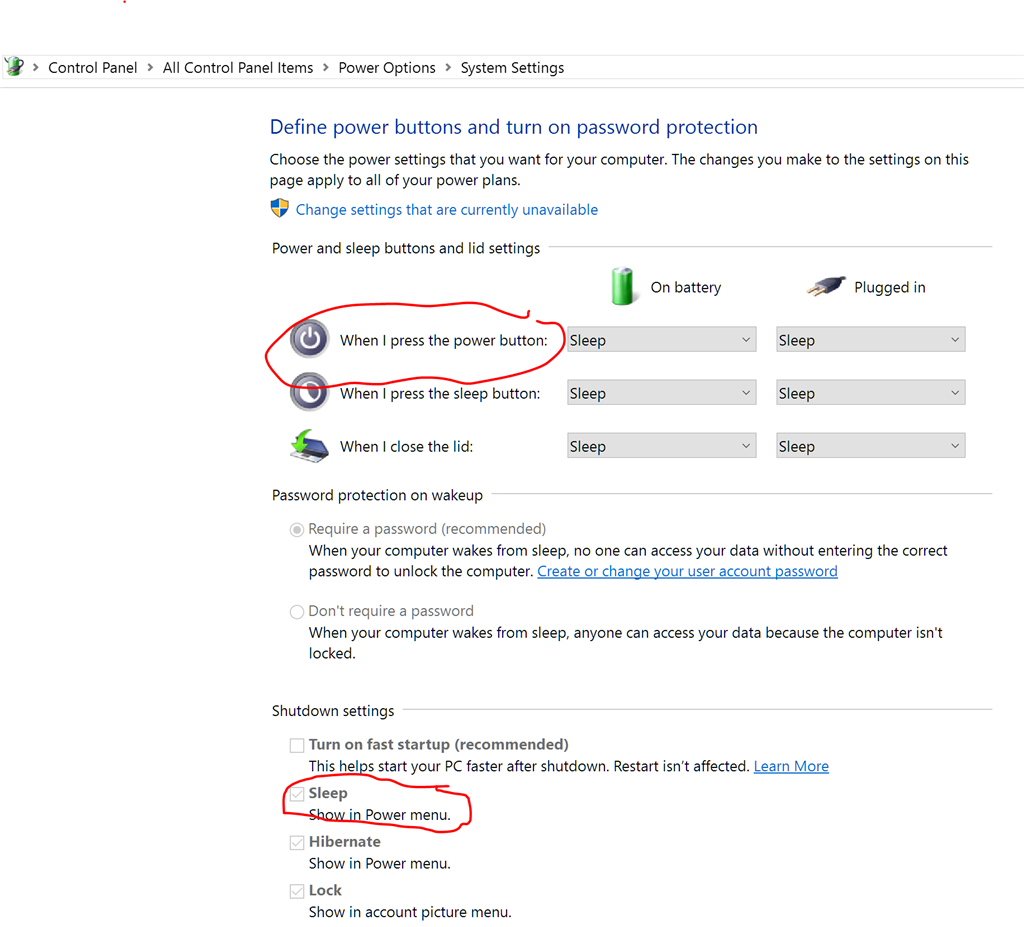This screenshot has width=1024, height=927.
Task: Click System Settings breadcrumb
Action: (x=512, y=68)
